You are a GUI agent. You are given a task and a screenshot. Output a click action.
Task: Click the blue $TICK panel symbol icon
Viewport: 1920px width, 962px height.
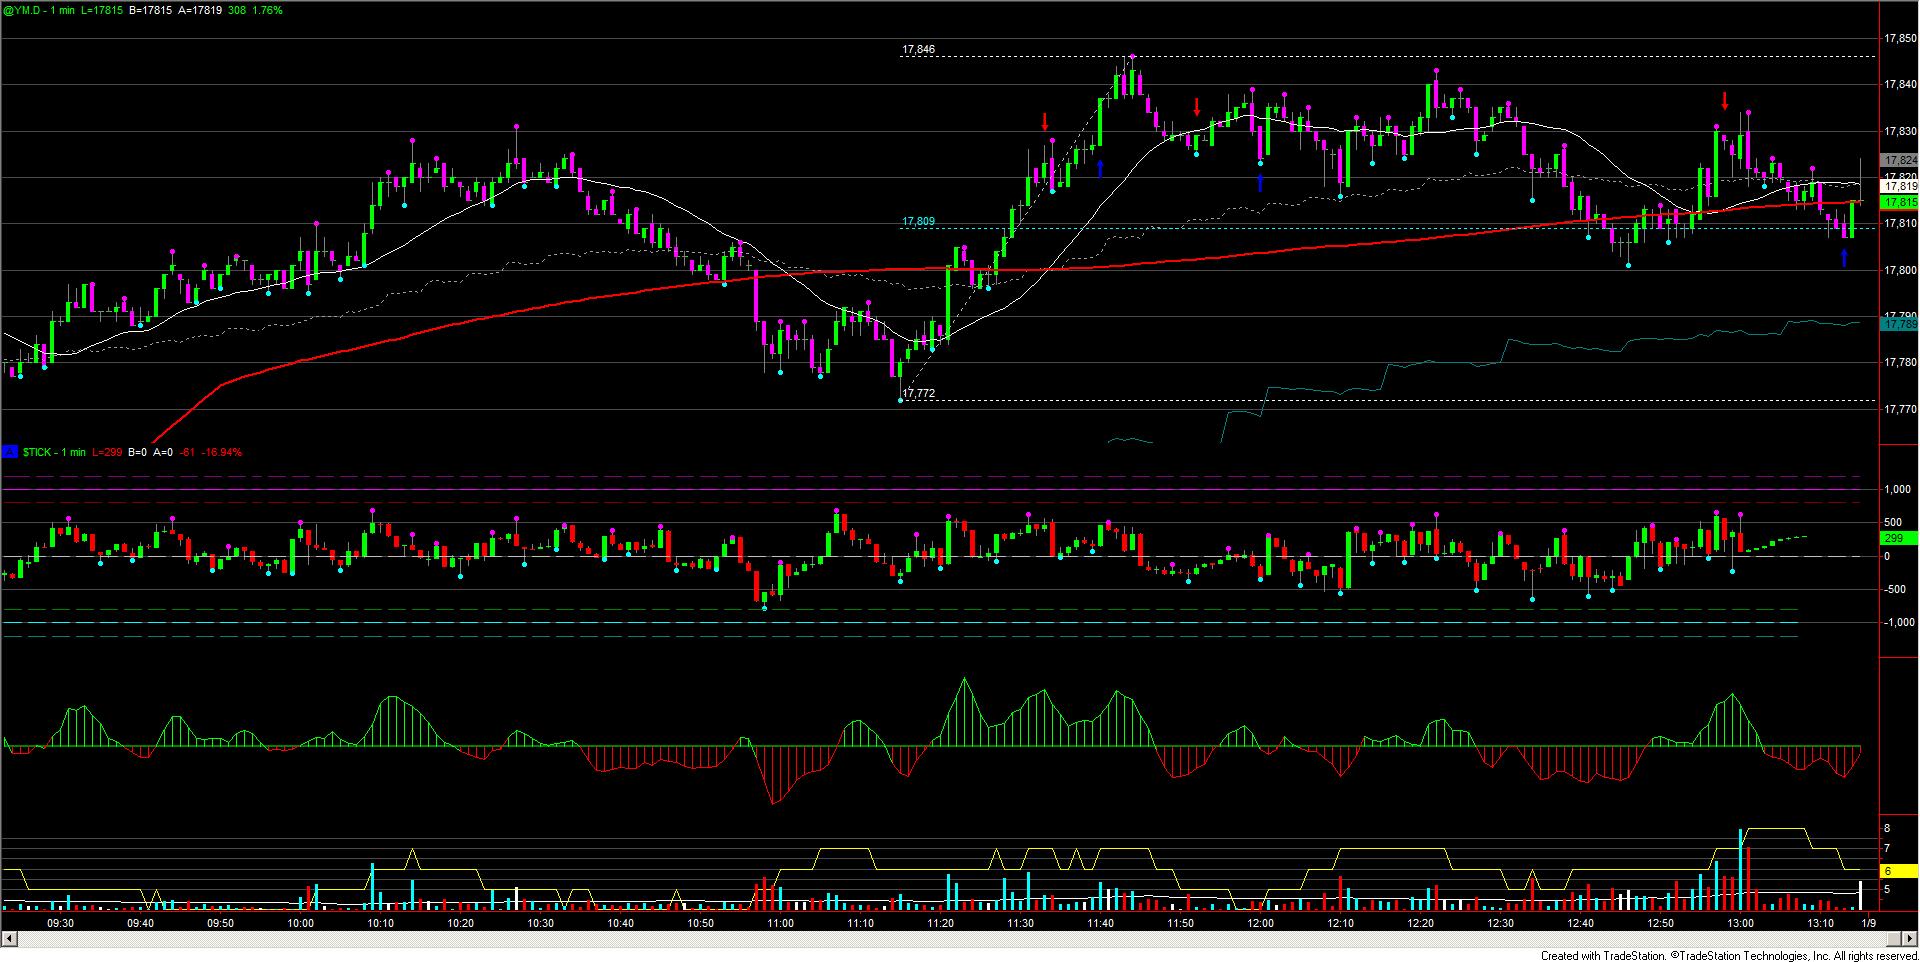pyautogui.click(x=9, y=452)
